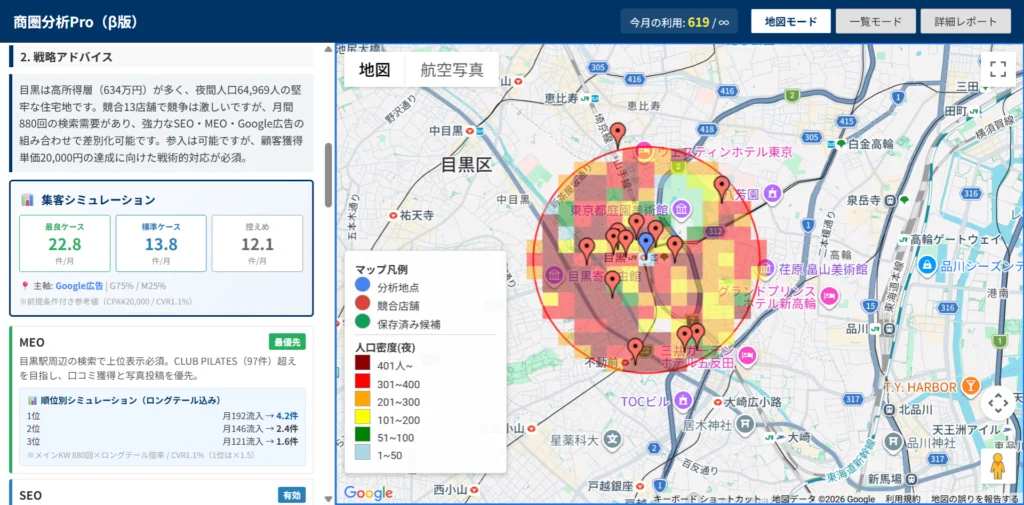Click the 保存済み候補 green legend dot
Screen dimensions: 1024x505
(x=362, y=321)
